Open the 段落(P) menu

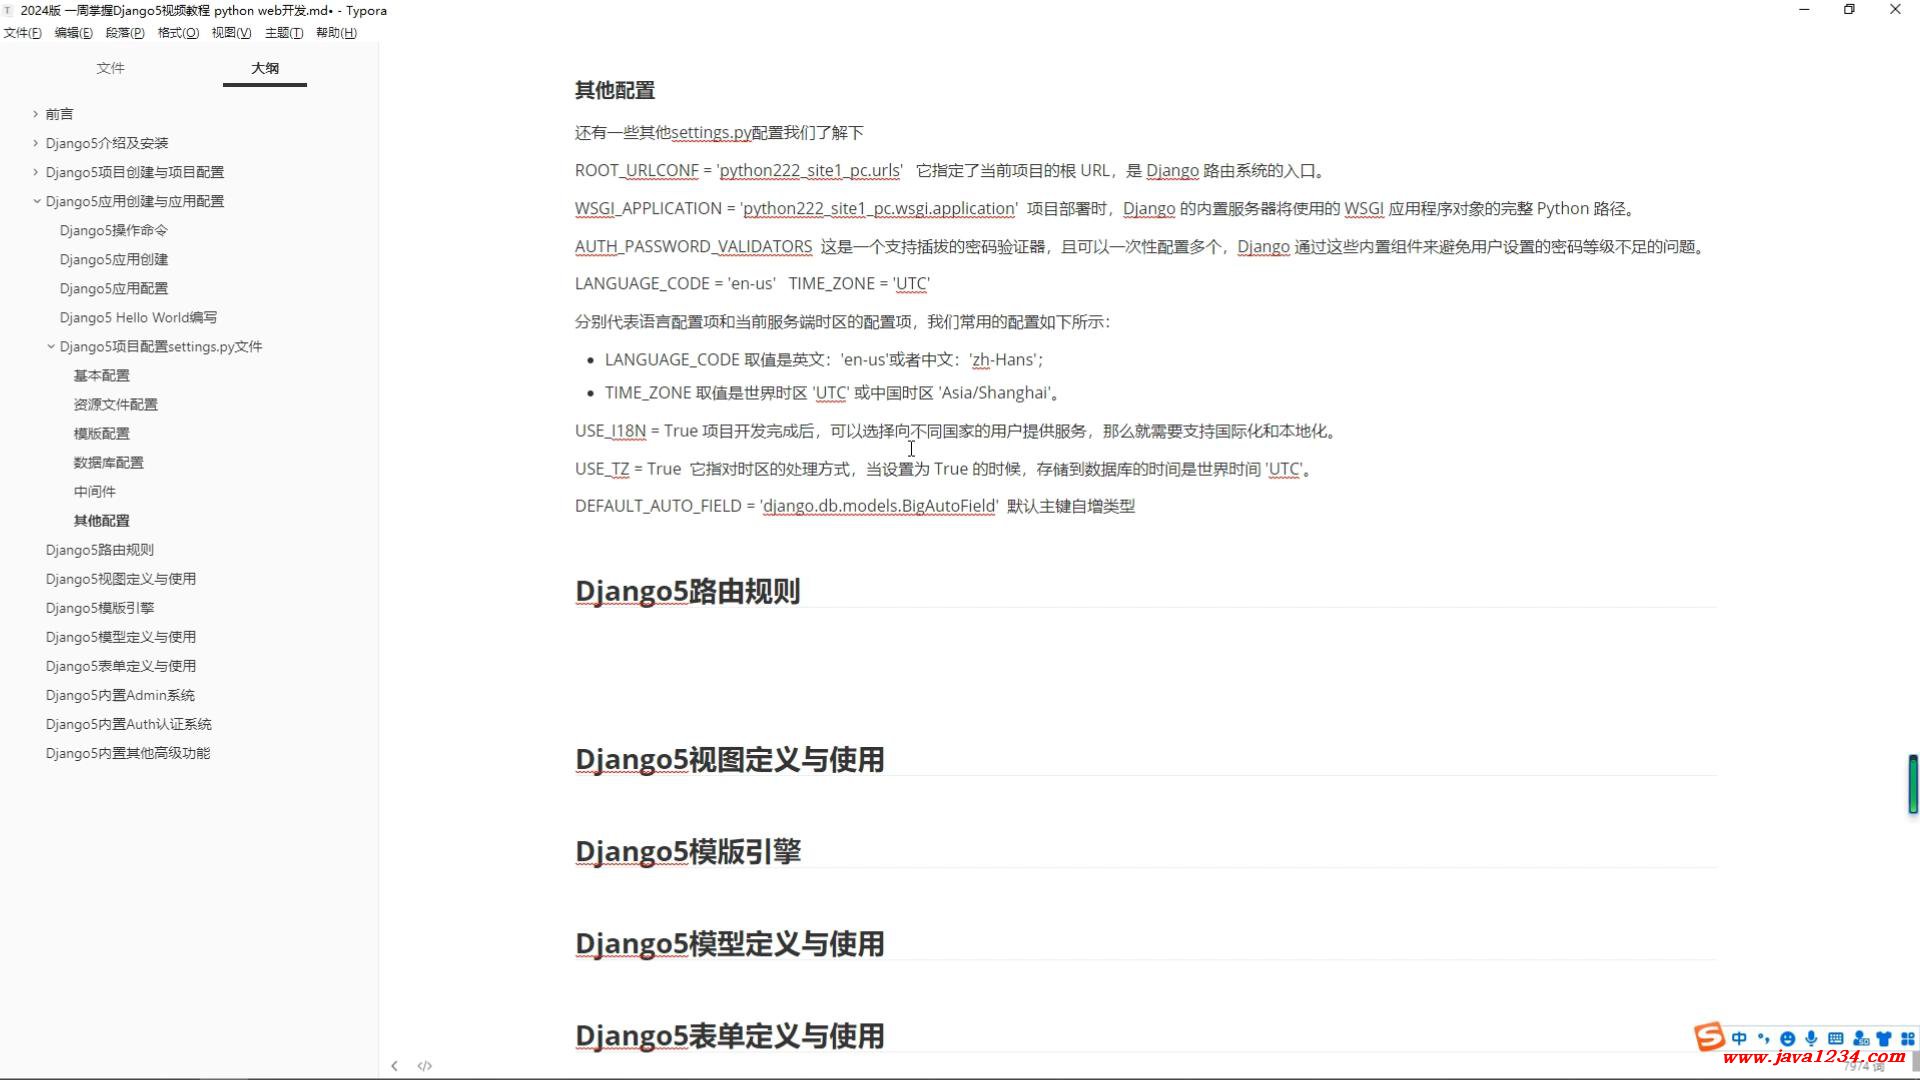(x=125, y=33)
